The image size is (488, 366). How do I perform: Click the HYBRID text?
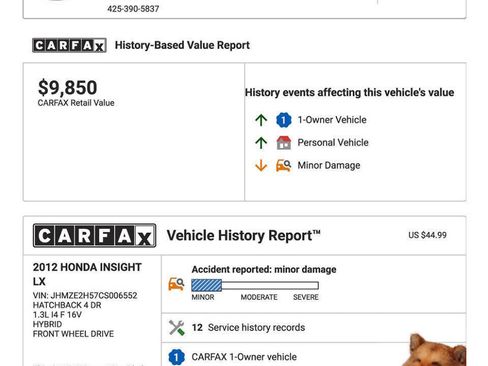[47, 324]
